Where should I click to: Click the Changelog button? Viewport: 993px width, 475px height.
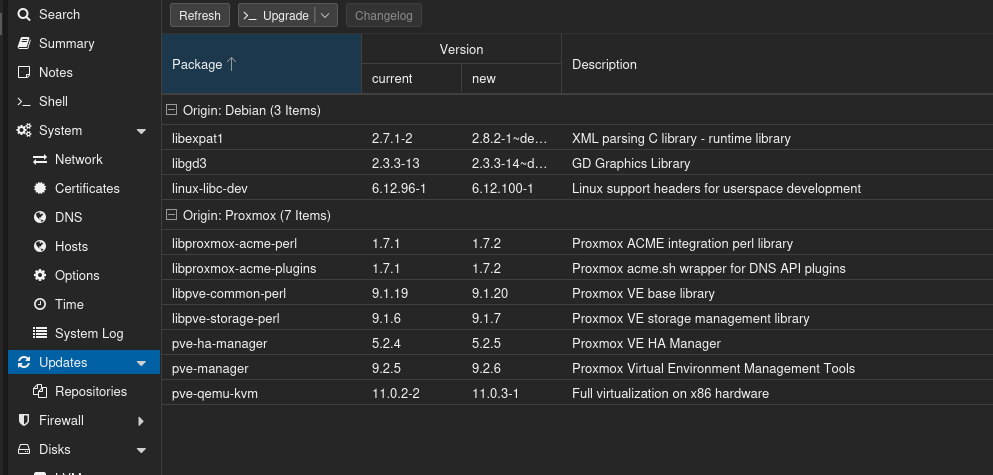pos(384,16)
